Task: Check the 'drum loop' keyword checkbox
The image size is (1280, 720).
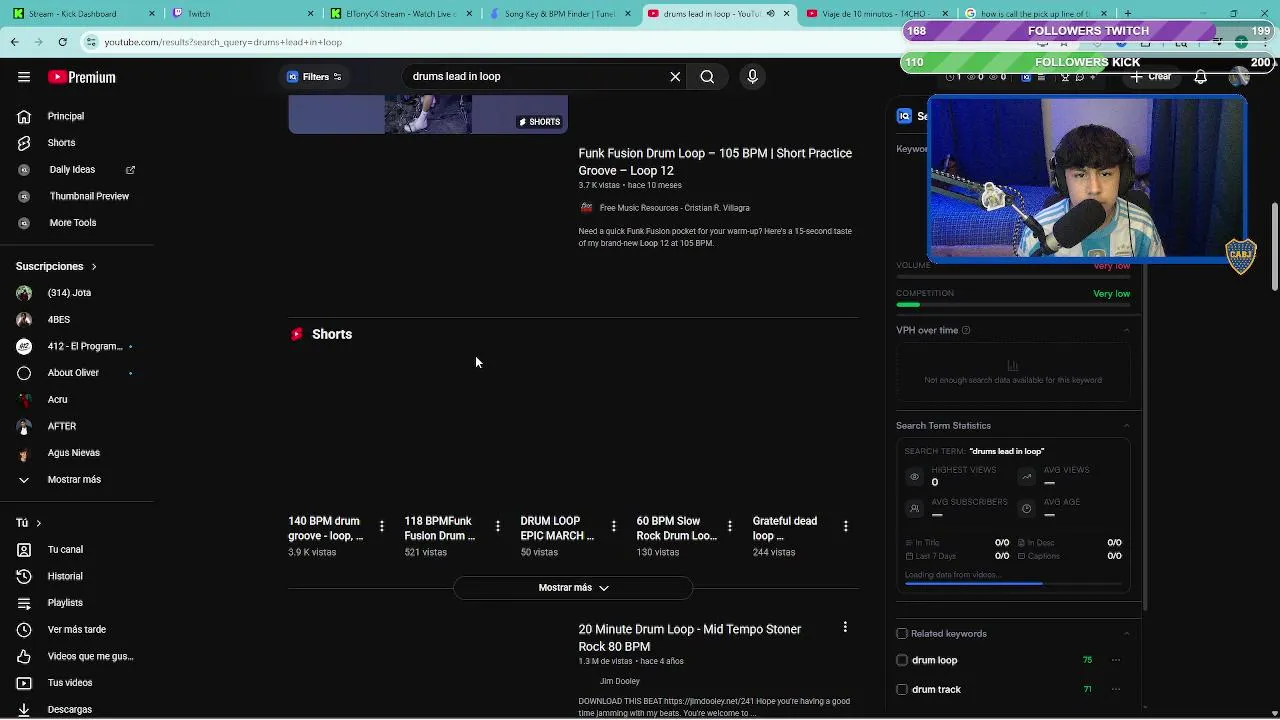Action: click(902, 660)
